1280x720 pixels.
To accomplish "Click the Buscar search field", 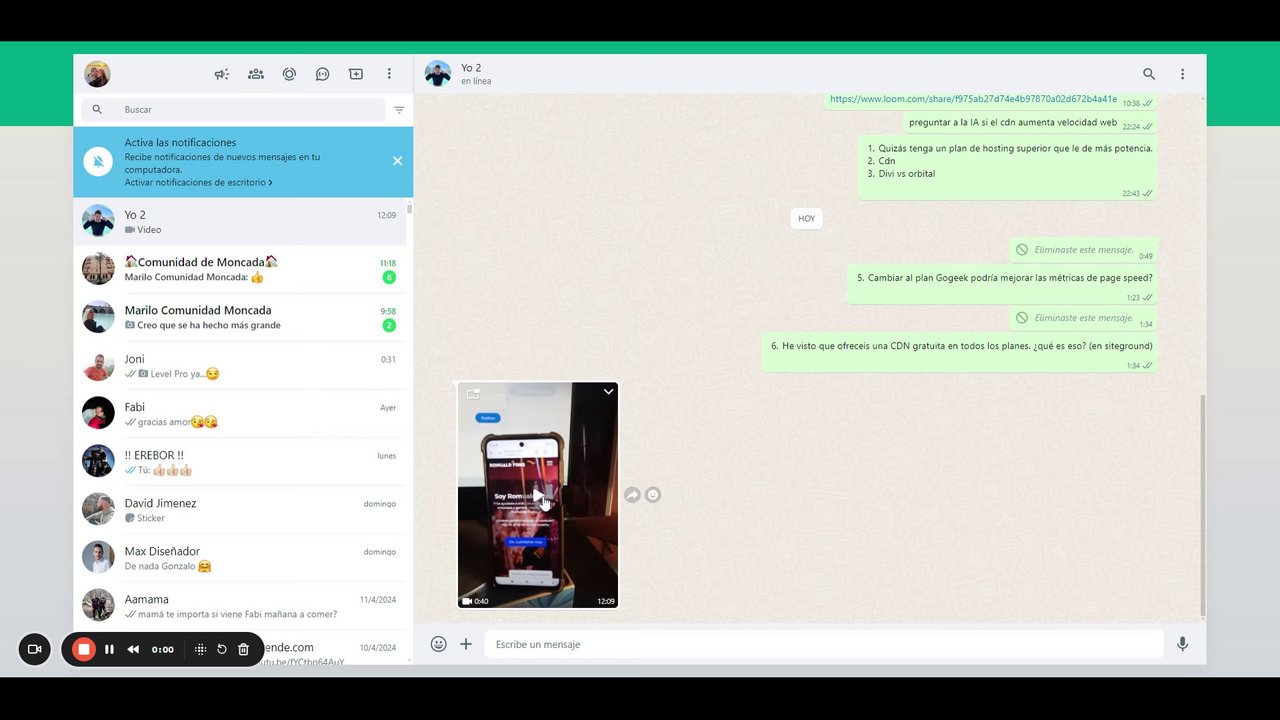I will [233, 110].
